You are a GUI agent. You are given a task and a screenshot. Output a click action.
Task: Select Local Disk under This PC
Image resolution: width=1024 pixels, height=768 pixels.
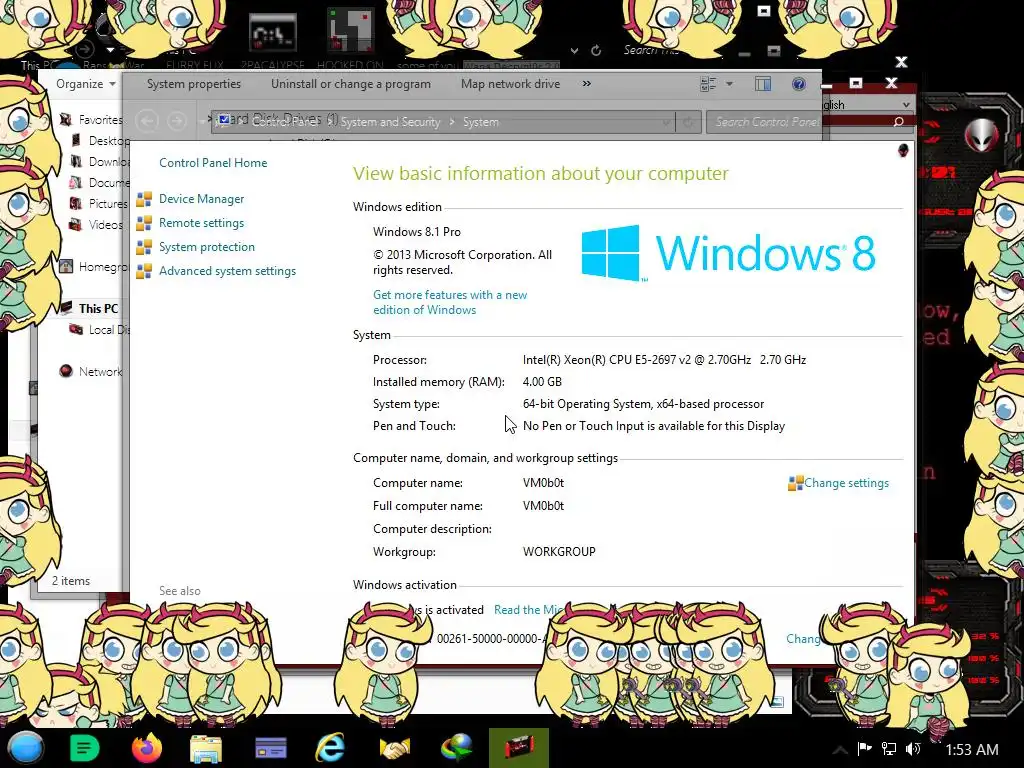tap(108, 330)
